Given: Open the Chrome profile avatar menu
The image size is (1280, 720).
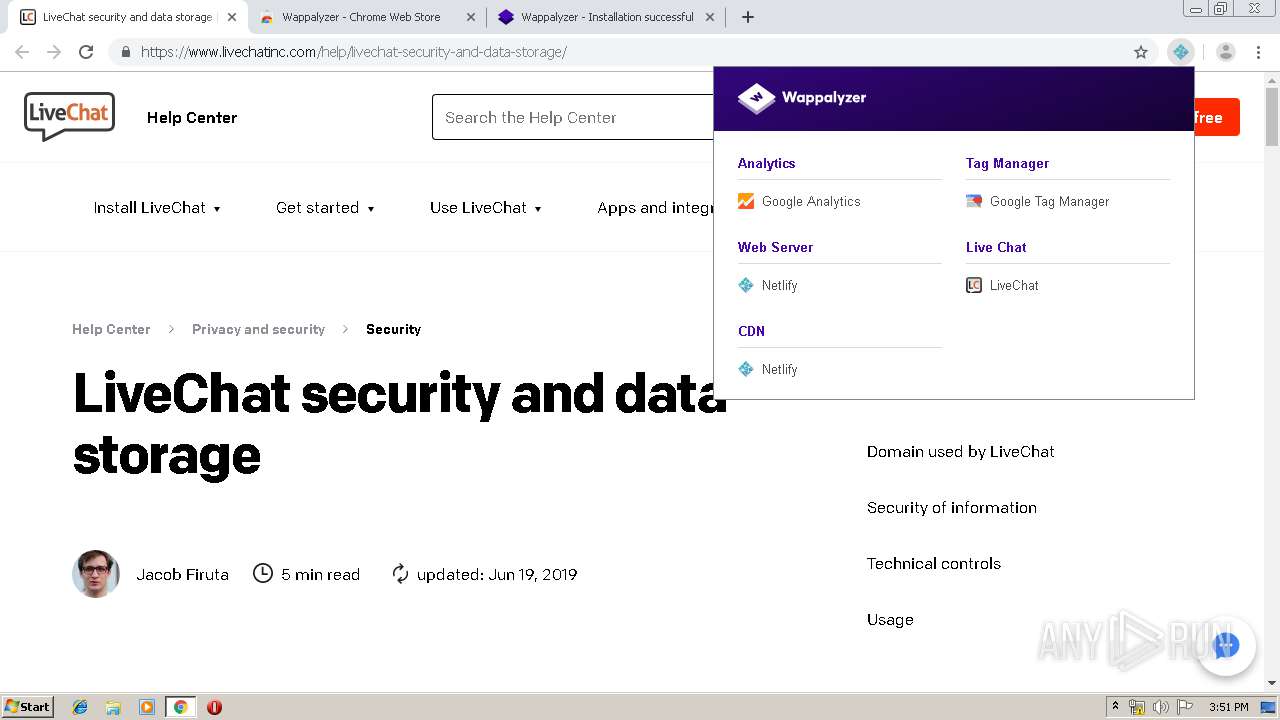Looking at the screenshot, I should [x=1226, y=52].
